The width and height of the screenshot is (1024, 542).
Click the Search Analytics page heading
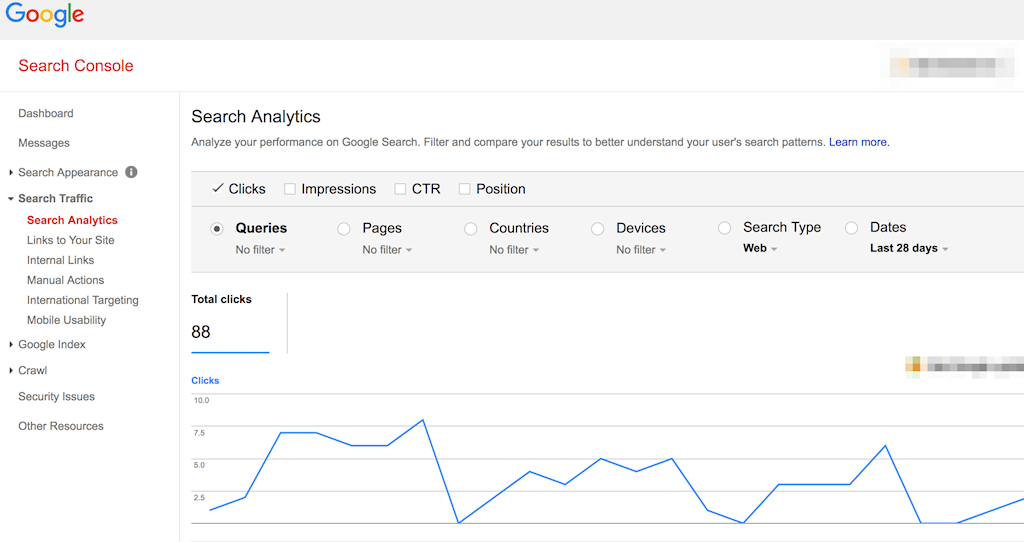(256, 116)
